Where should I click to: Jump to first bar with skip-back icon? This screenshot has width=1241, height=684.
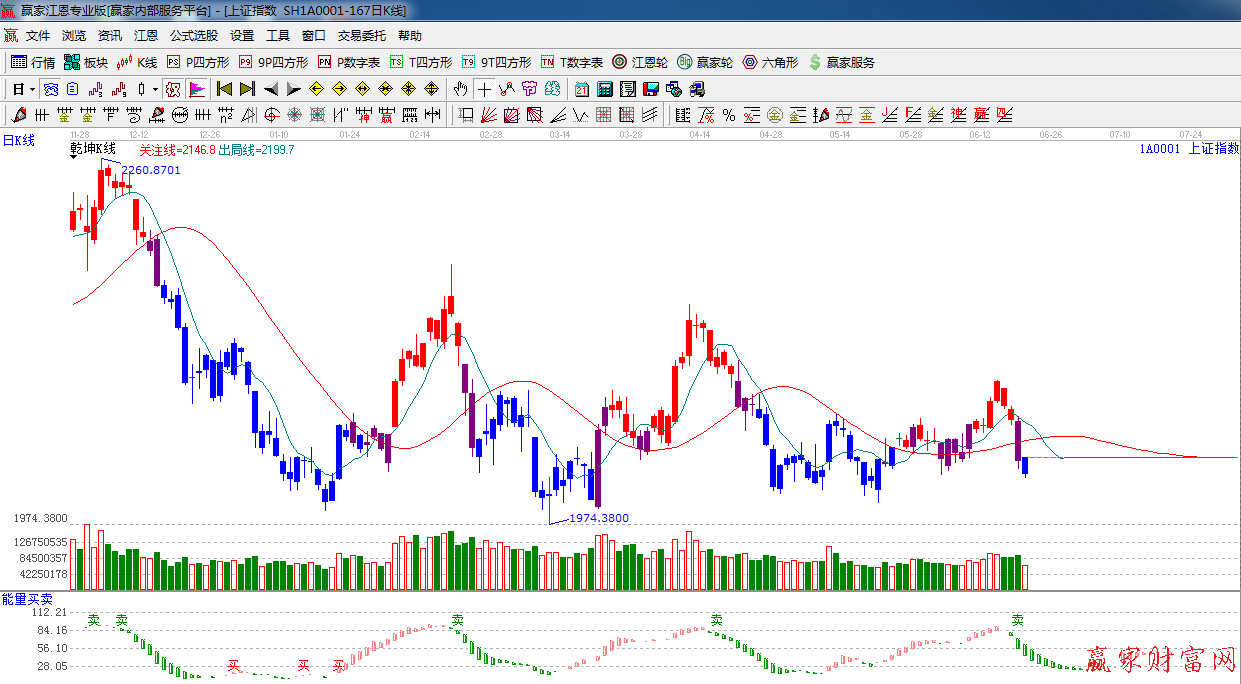[224, 89]
